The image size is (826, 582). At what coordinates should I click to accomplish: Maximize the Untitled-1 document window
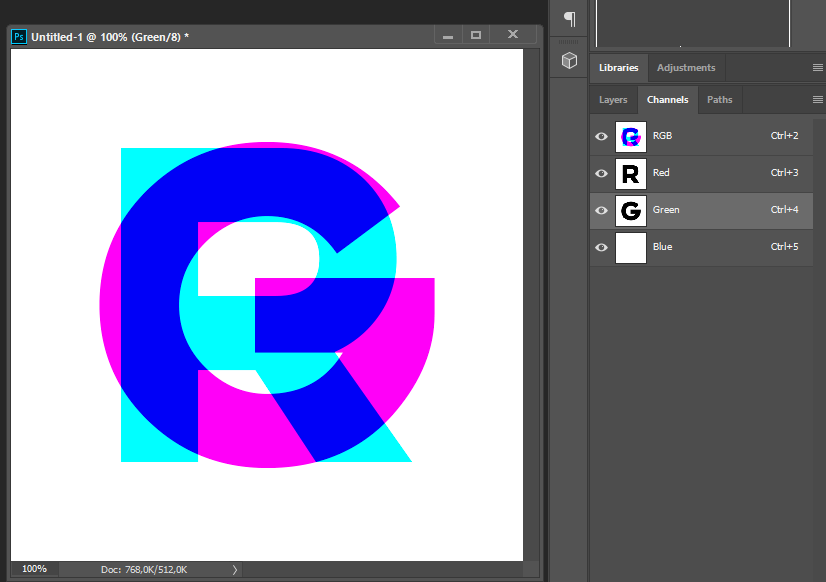tap(476, 35)
